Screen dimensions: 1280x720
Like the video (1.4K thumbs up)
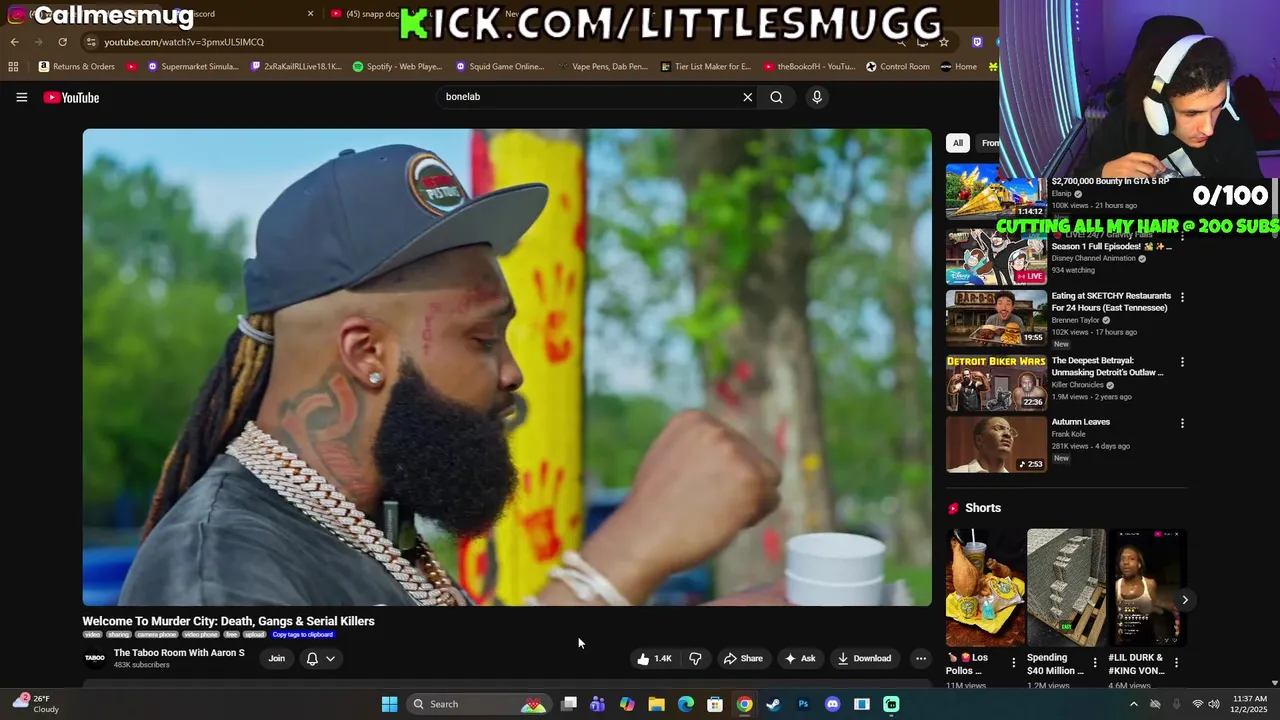(654, 658)
